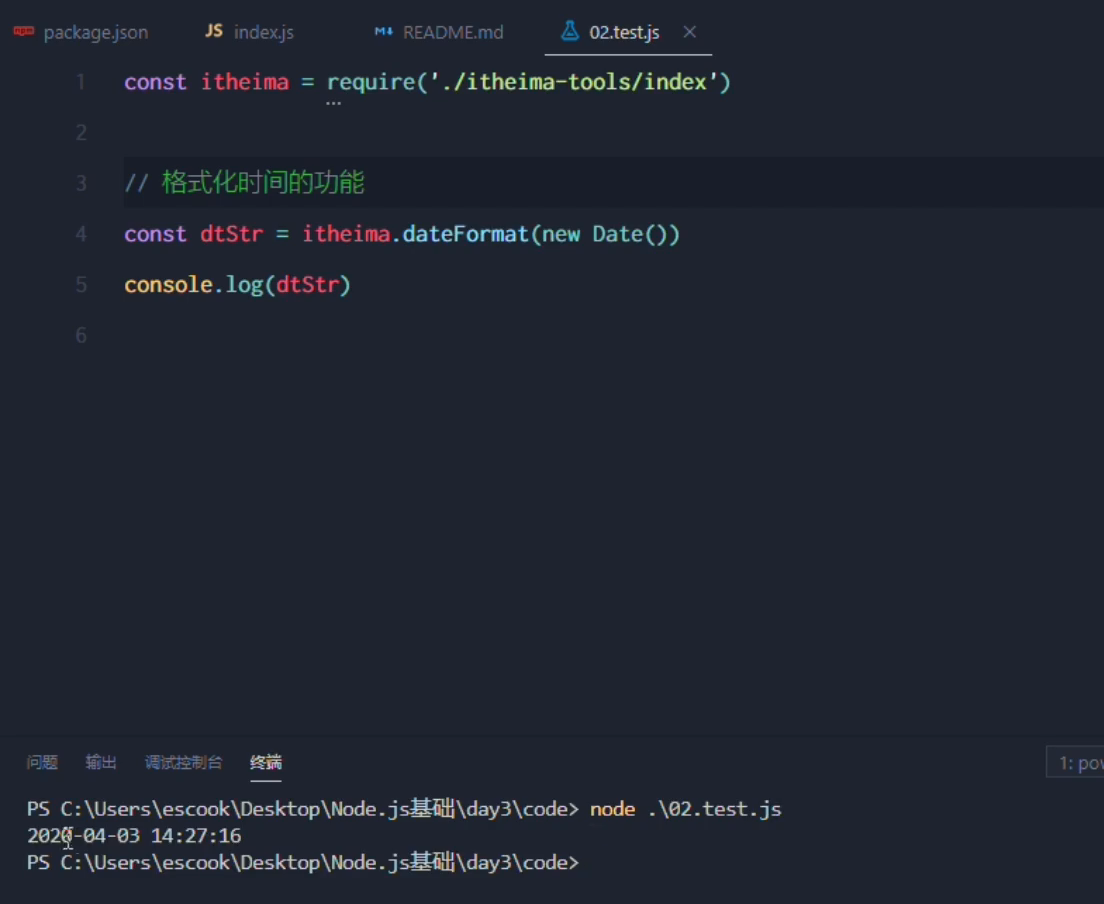Click line number 6 in the gutter

coord(81,336)
